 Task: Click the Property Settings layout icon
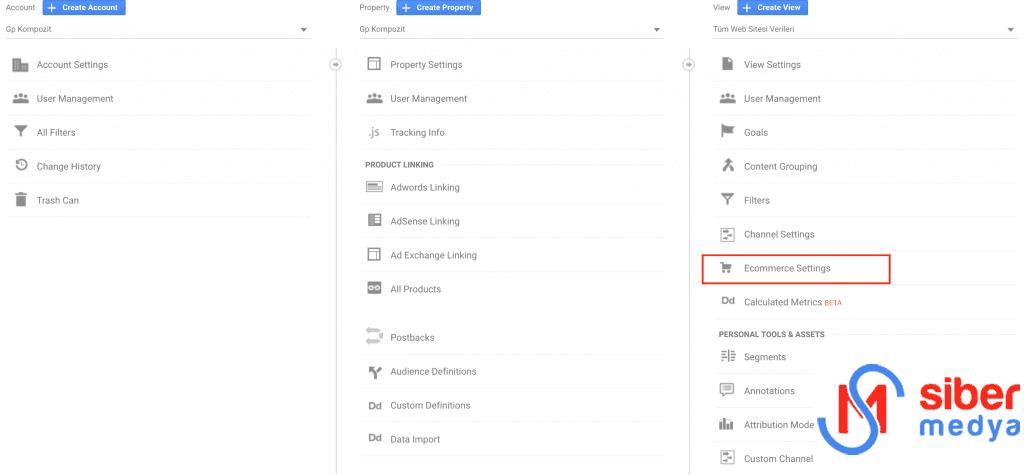click(x=374, y=64)
